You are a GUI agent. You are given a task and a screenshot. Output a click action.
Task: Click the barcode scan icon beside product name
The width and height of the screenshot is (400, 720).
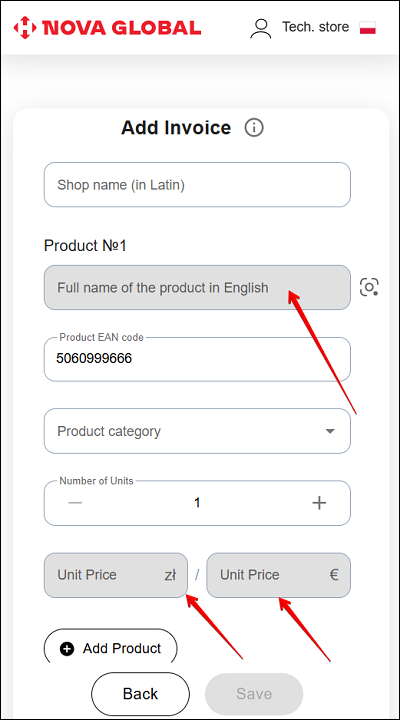click(369, 287)
